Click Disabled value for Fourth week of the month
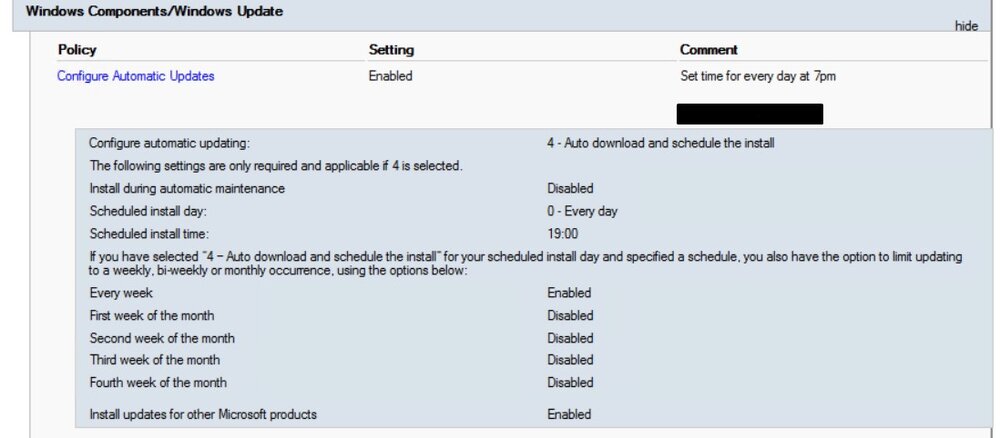Viewport: 1000px width, 438px height. point(570,383)
